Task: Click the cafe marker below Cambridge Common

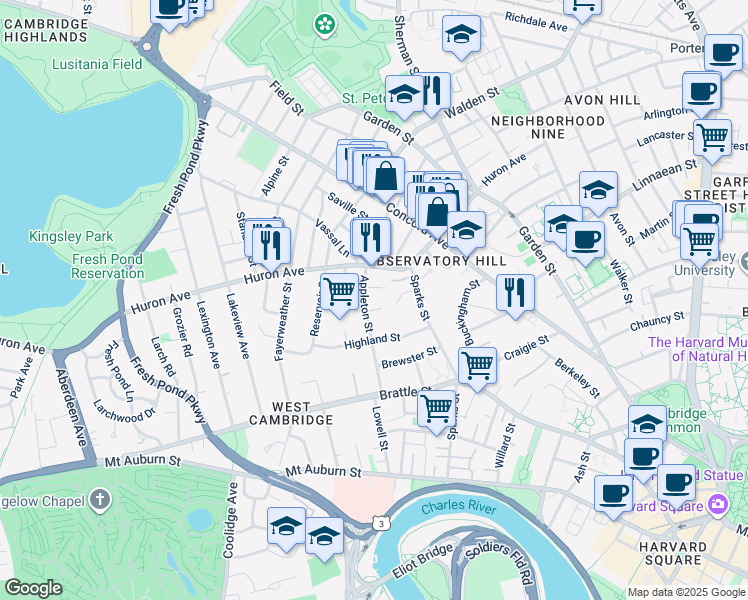Action: pos(644,457)
